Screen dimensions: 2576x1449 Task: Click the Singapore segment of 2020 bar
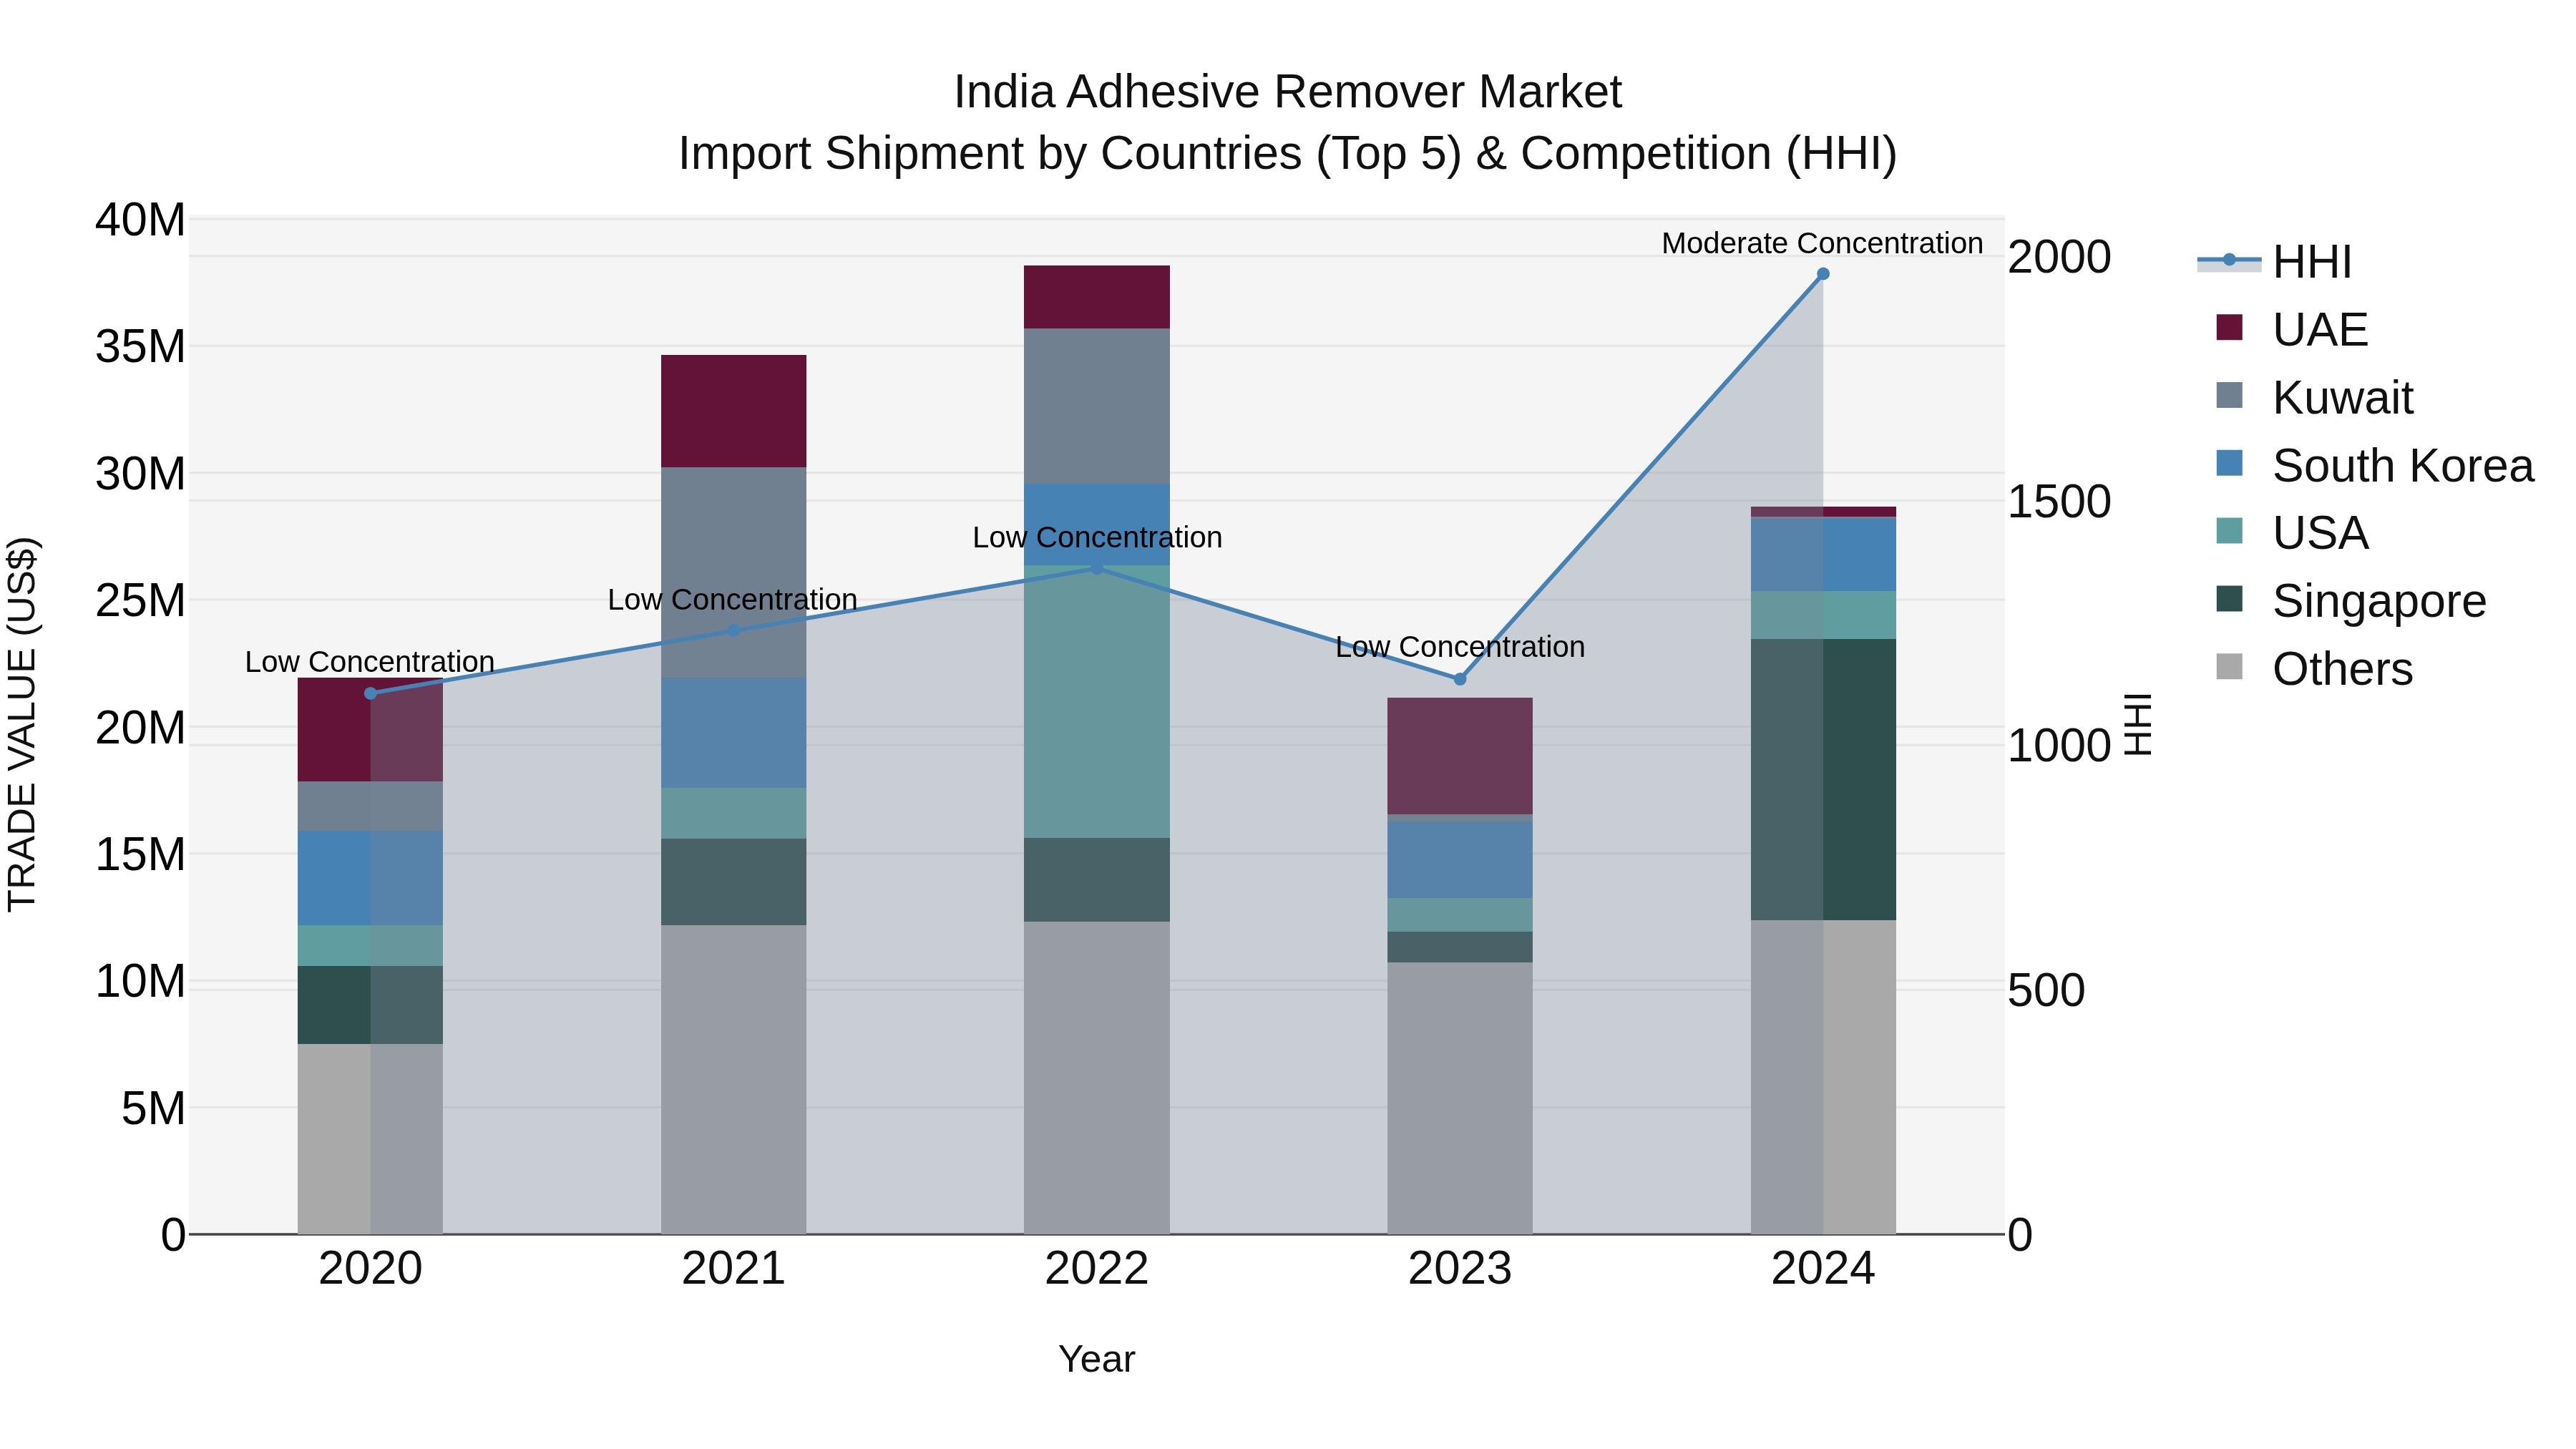click(x=370, y=1005)
